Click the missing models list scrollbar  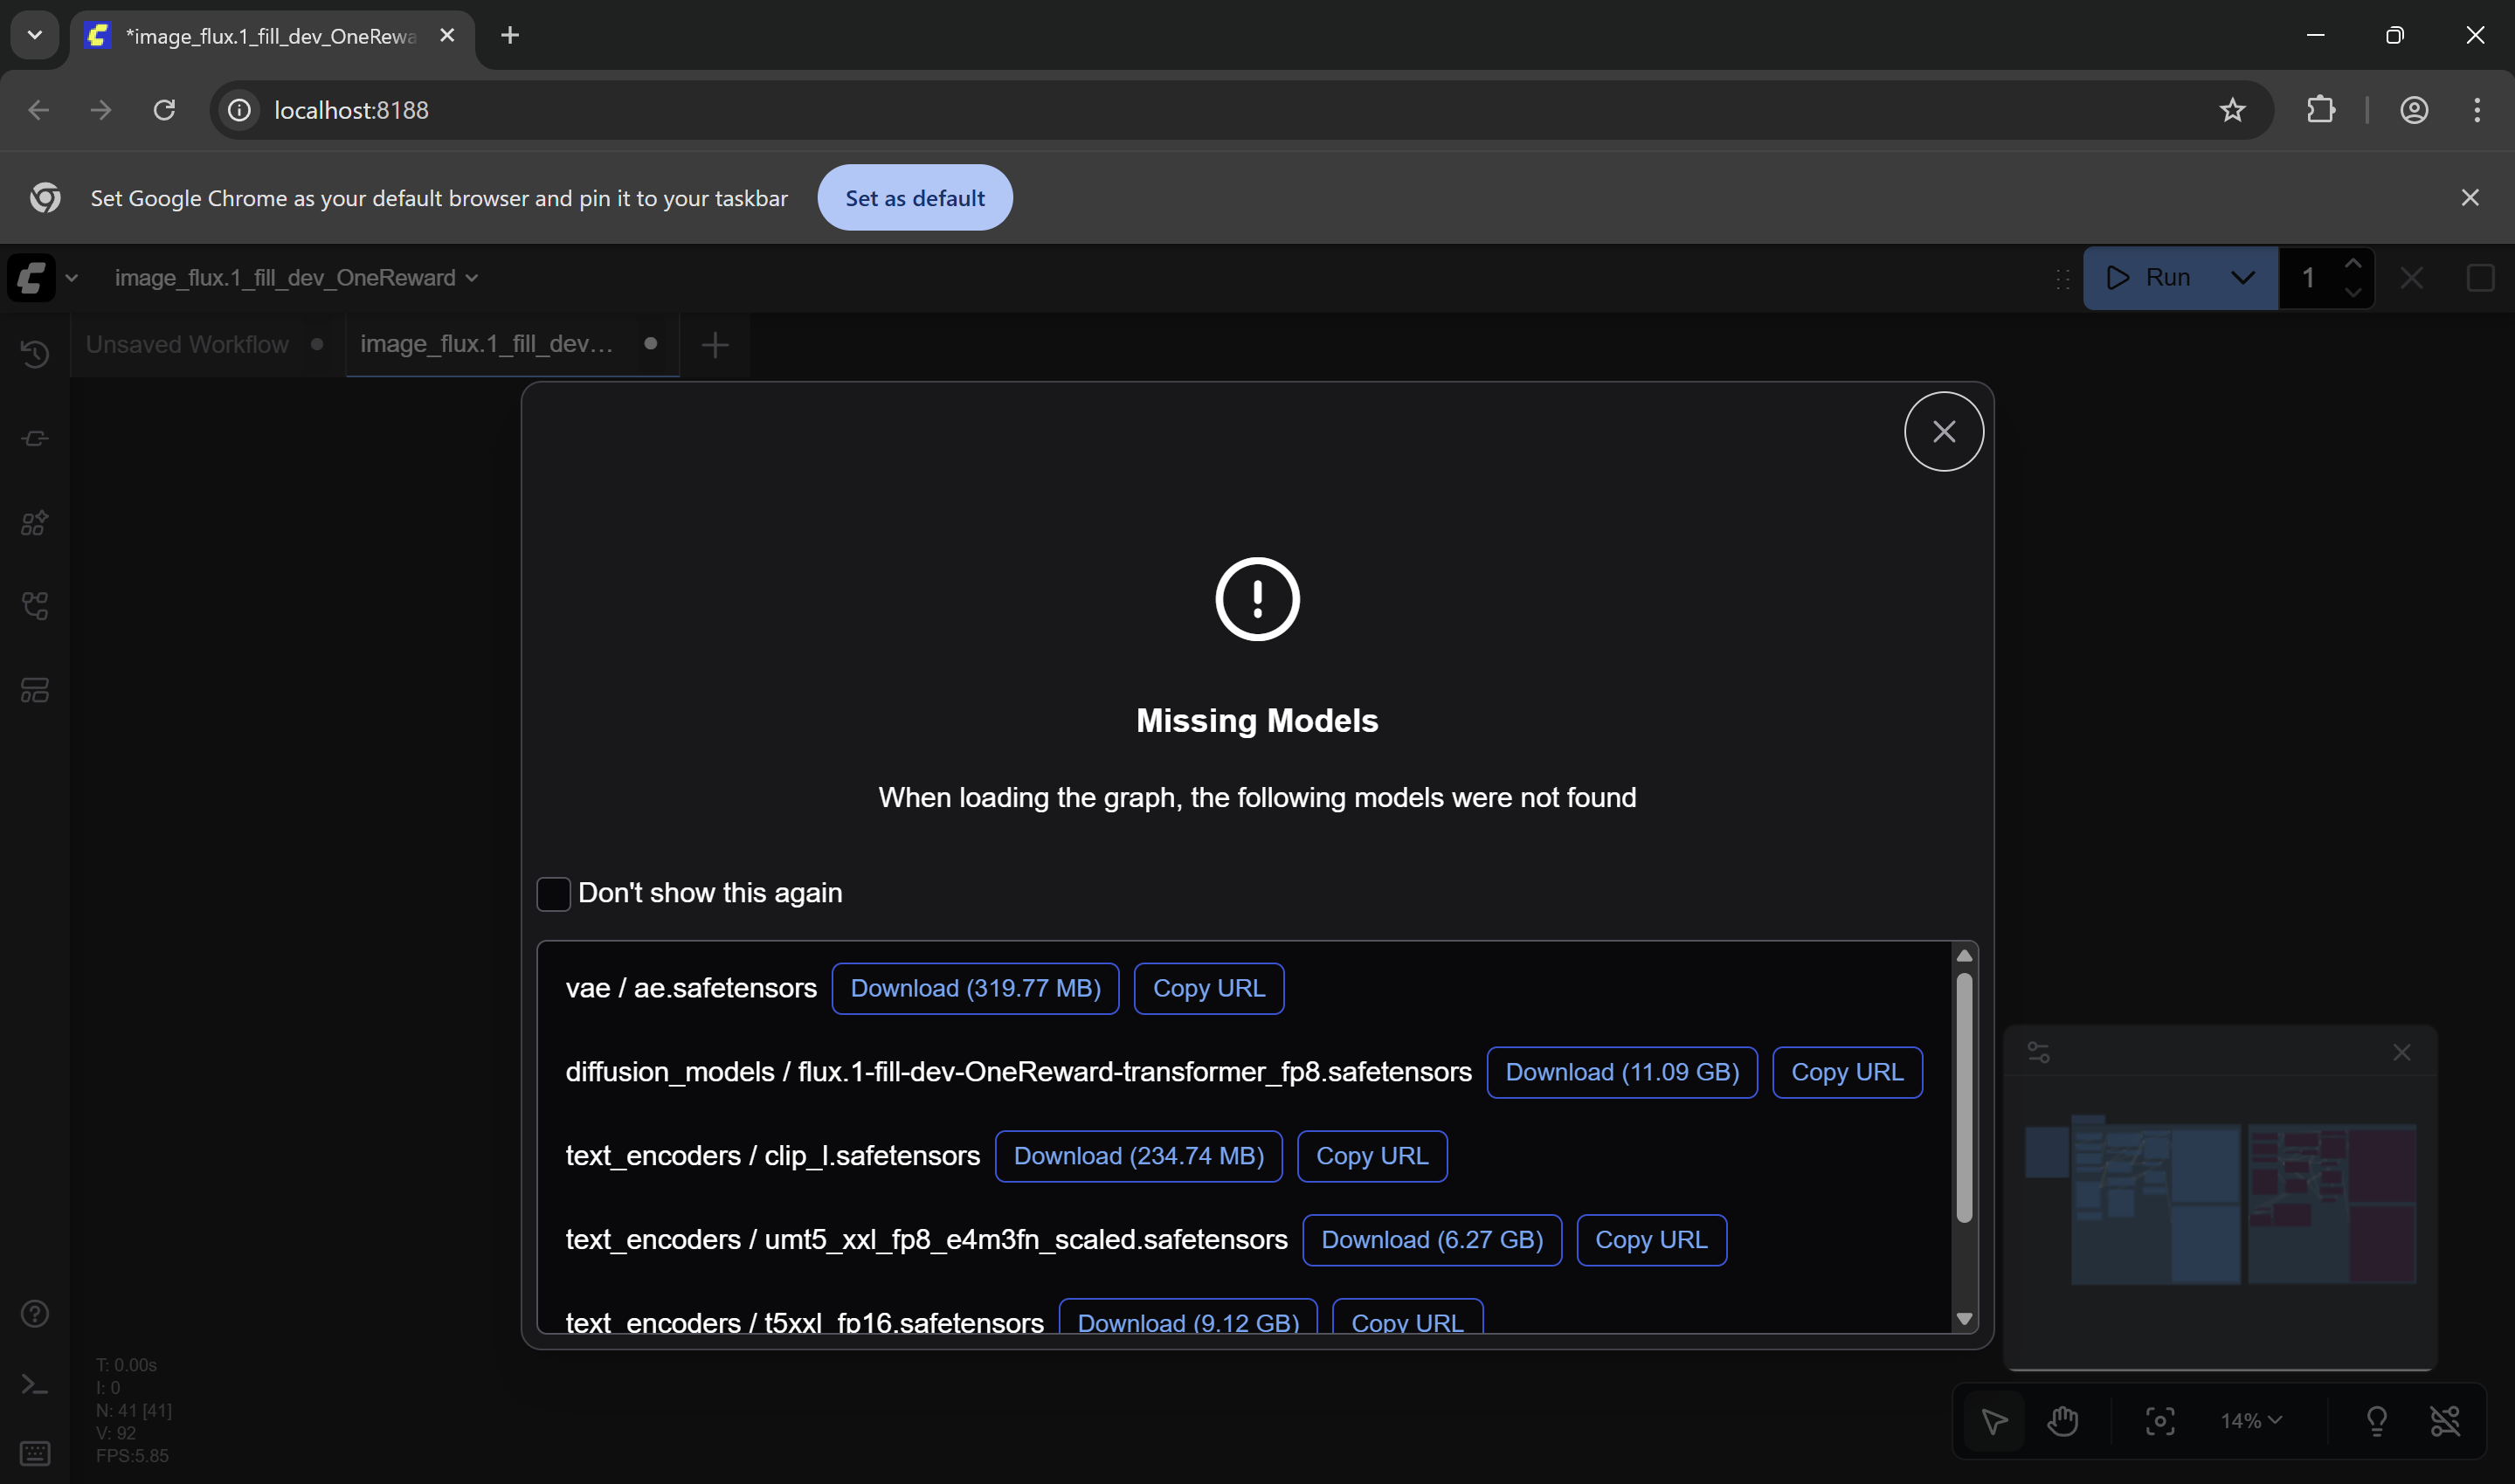[x=1964, y=1097]
